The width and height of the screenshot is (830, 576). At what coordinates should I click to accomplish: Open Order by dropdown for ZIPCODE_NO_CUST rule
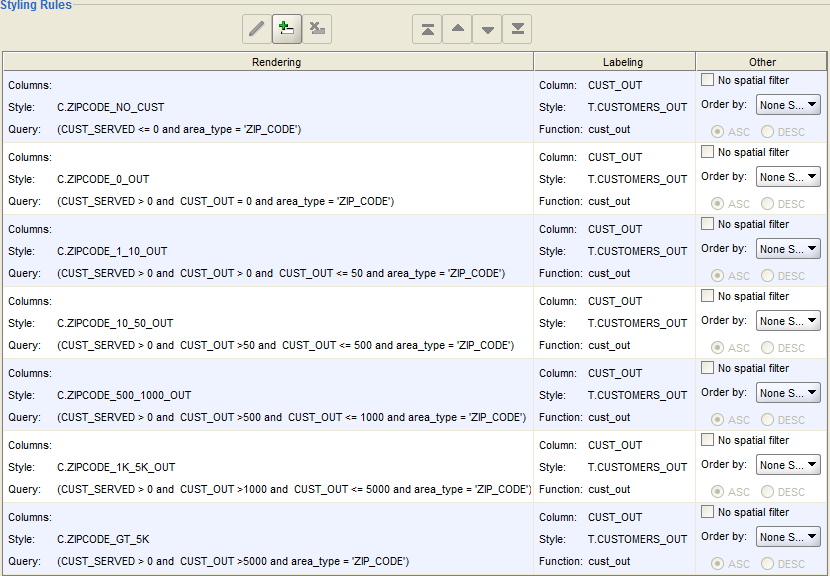[x=788, y=105]
